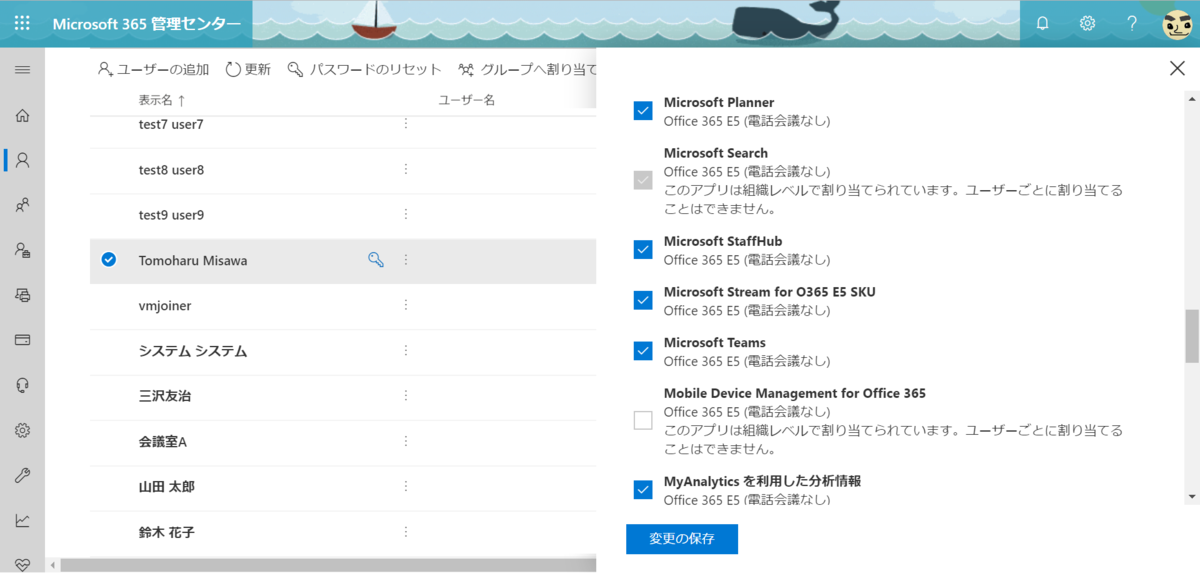Click user list horizontal scrollbar

tap(328, 565)
